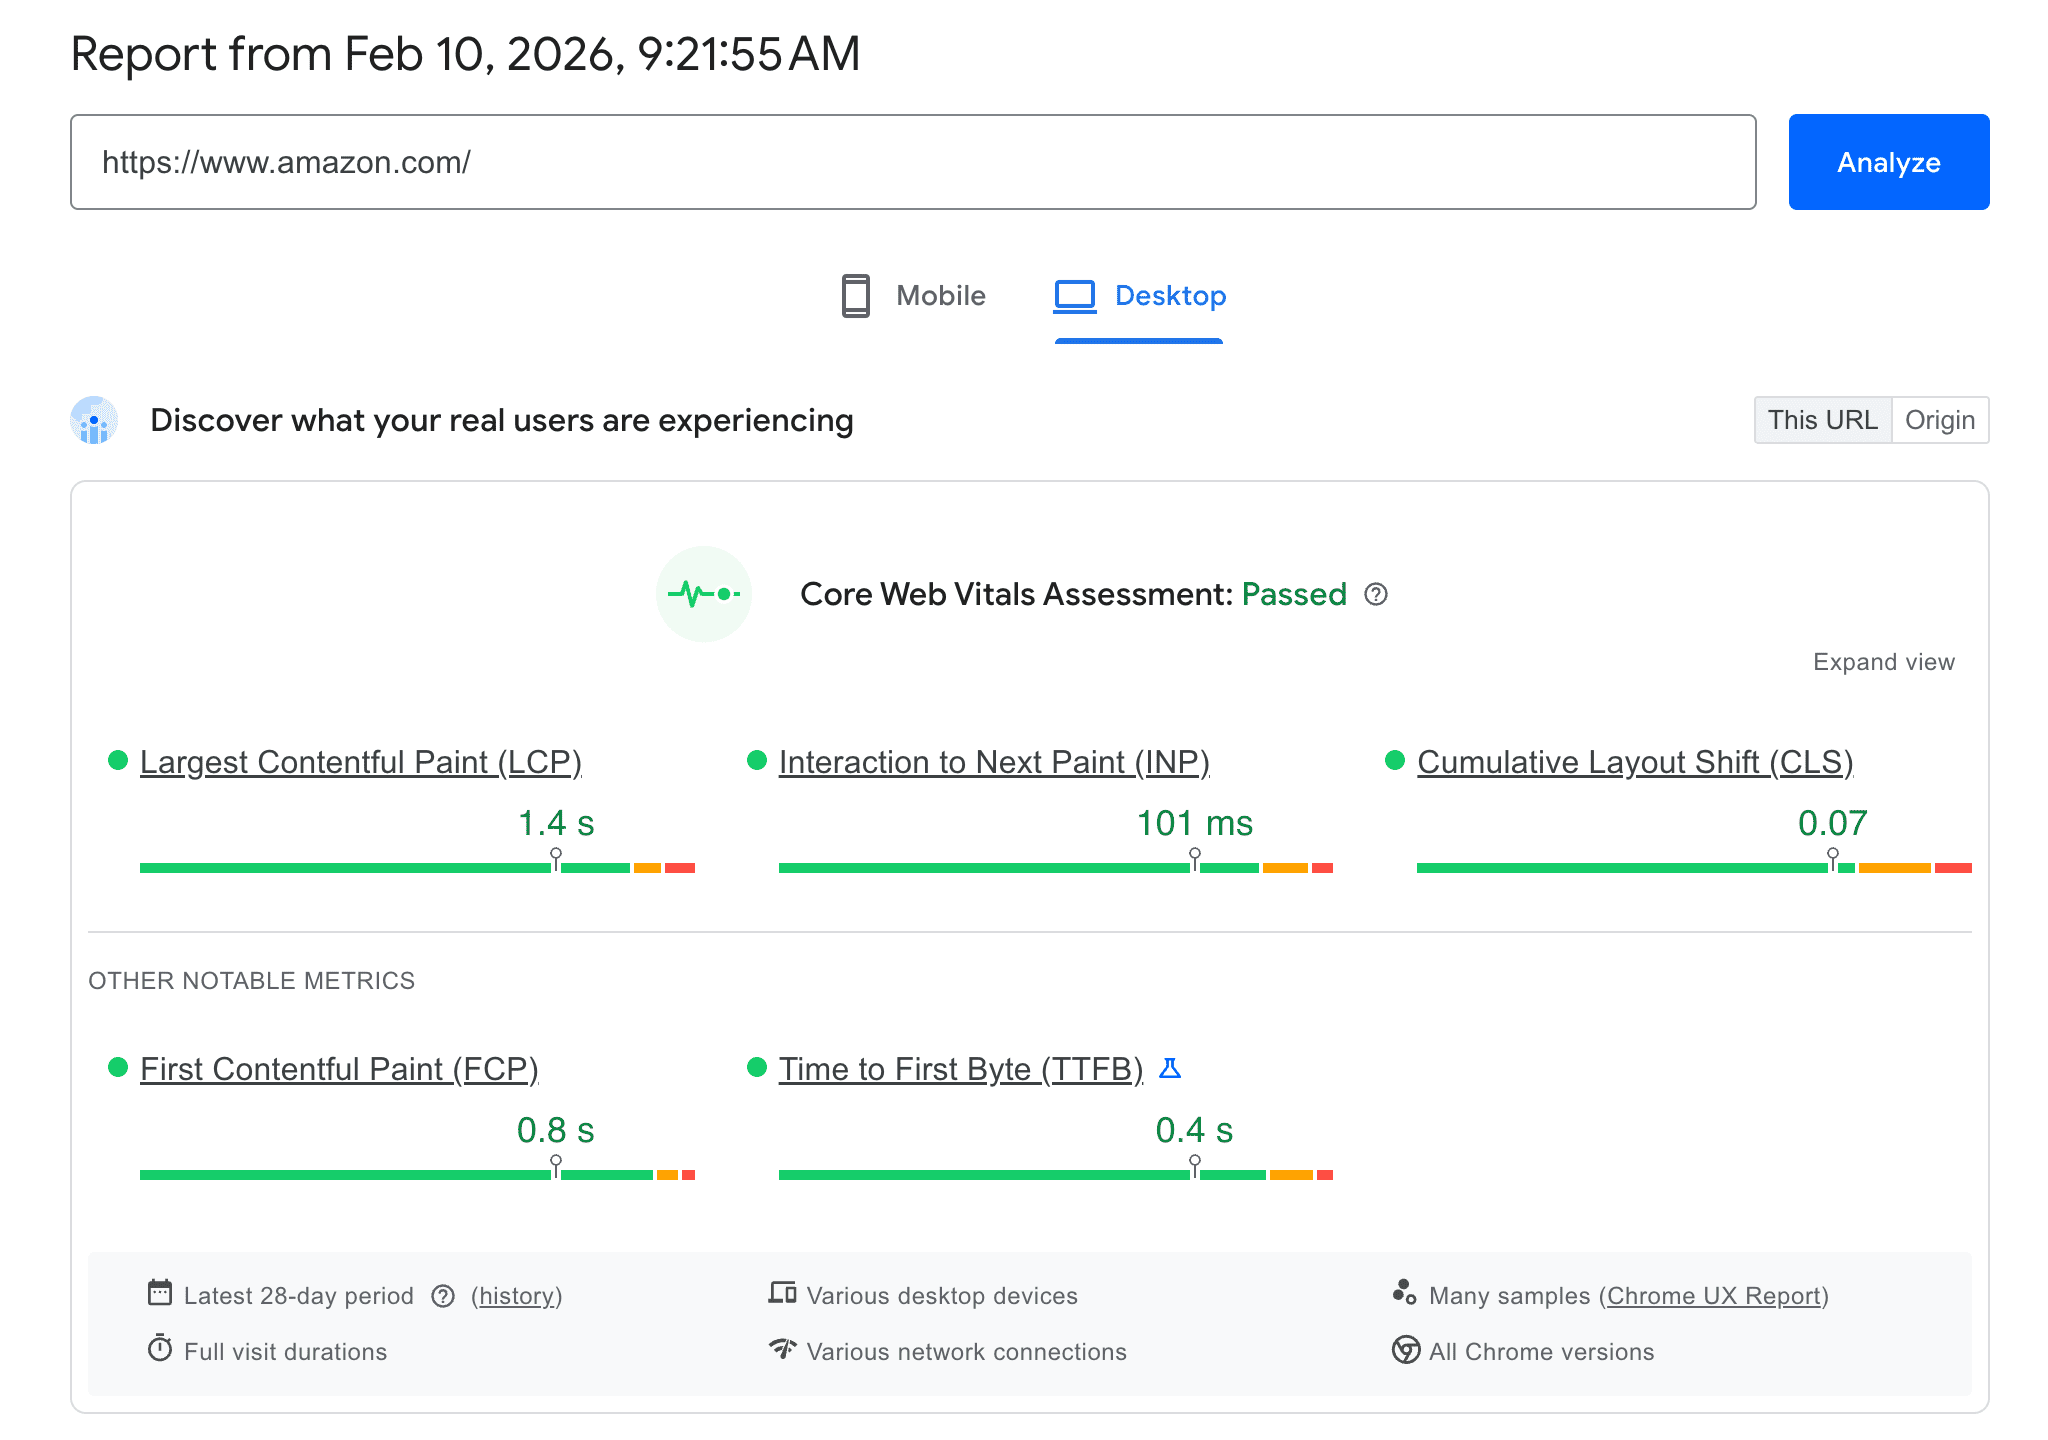Click the Chrome browser versions icon
2048x1440 pixels.
(x=1405, y=1350)
